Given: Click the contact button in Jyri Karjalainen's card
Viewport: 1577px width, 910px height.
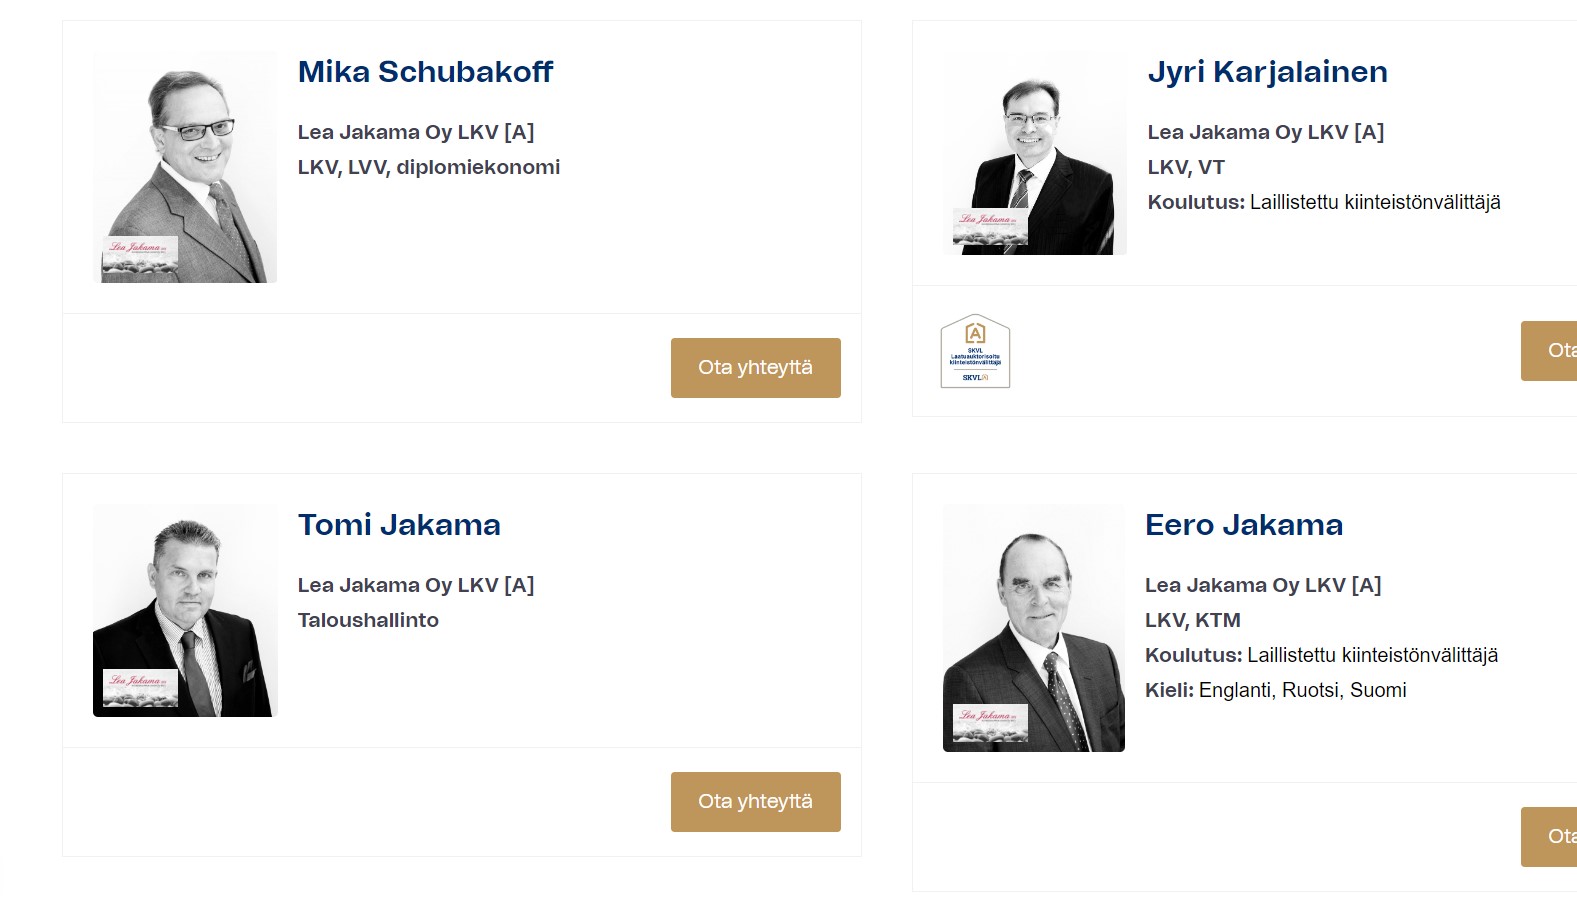Looking at the screenshot, I should [1551, 351].
